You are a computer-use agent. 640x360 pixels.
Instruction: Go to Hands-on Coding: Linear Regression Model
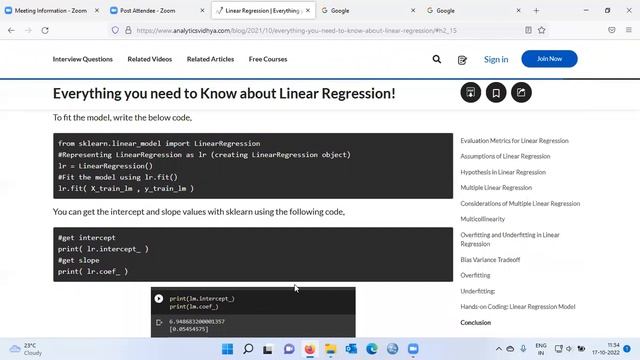tap(518, 307)
